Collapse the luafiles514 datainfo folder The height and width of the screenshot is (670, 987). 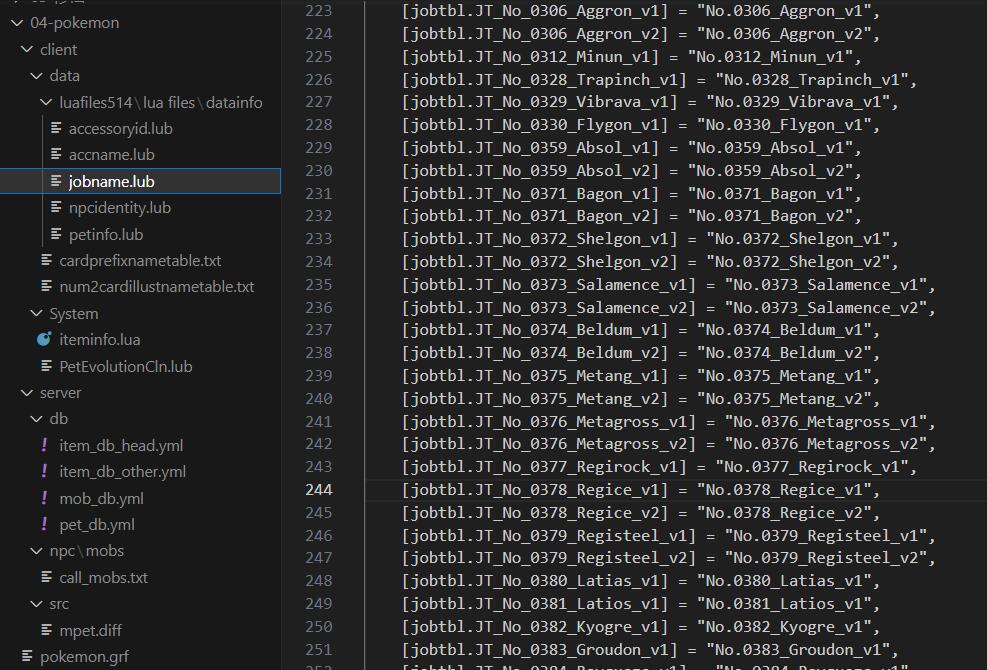[46, 103]
